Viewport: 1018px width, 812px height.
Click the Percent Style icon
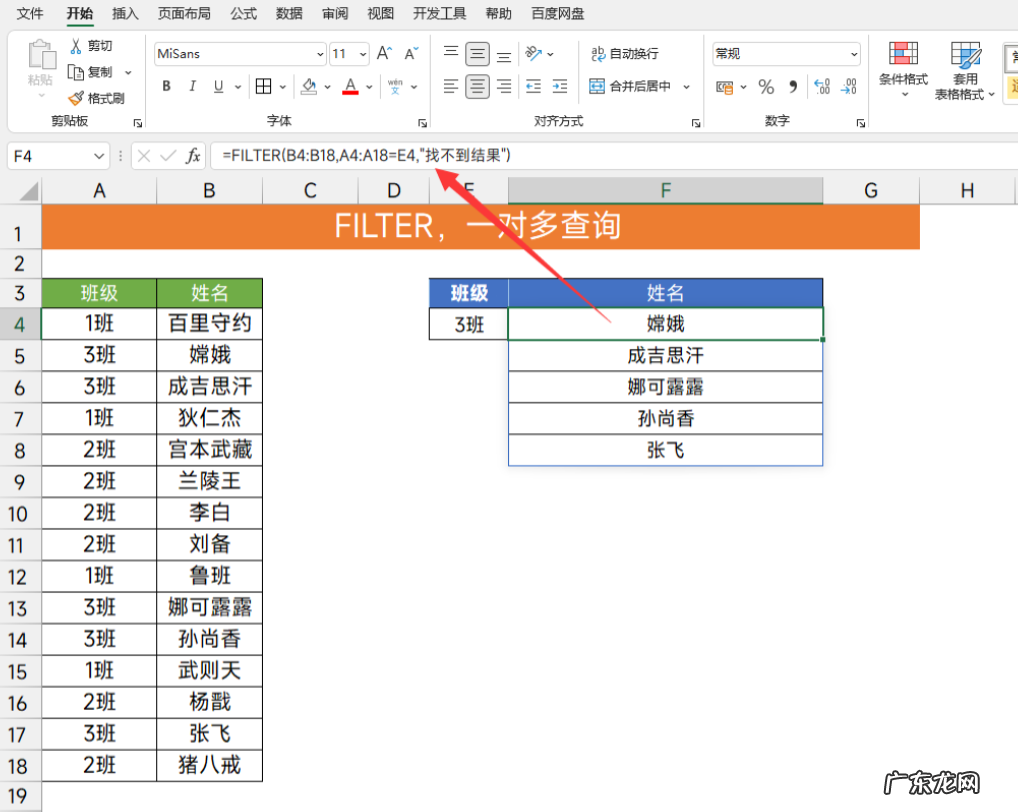click(x=766, y=87)
